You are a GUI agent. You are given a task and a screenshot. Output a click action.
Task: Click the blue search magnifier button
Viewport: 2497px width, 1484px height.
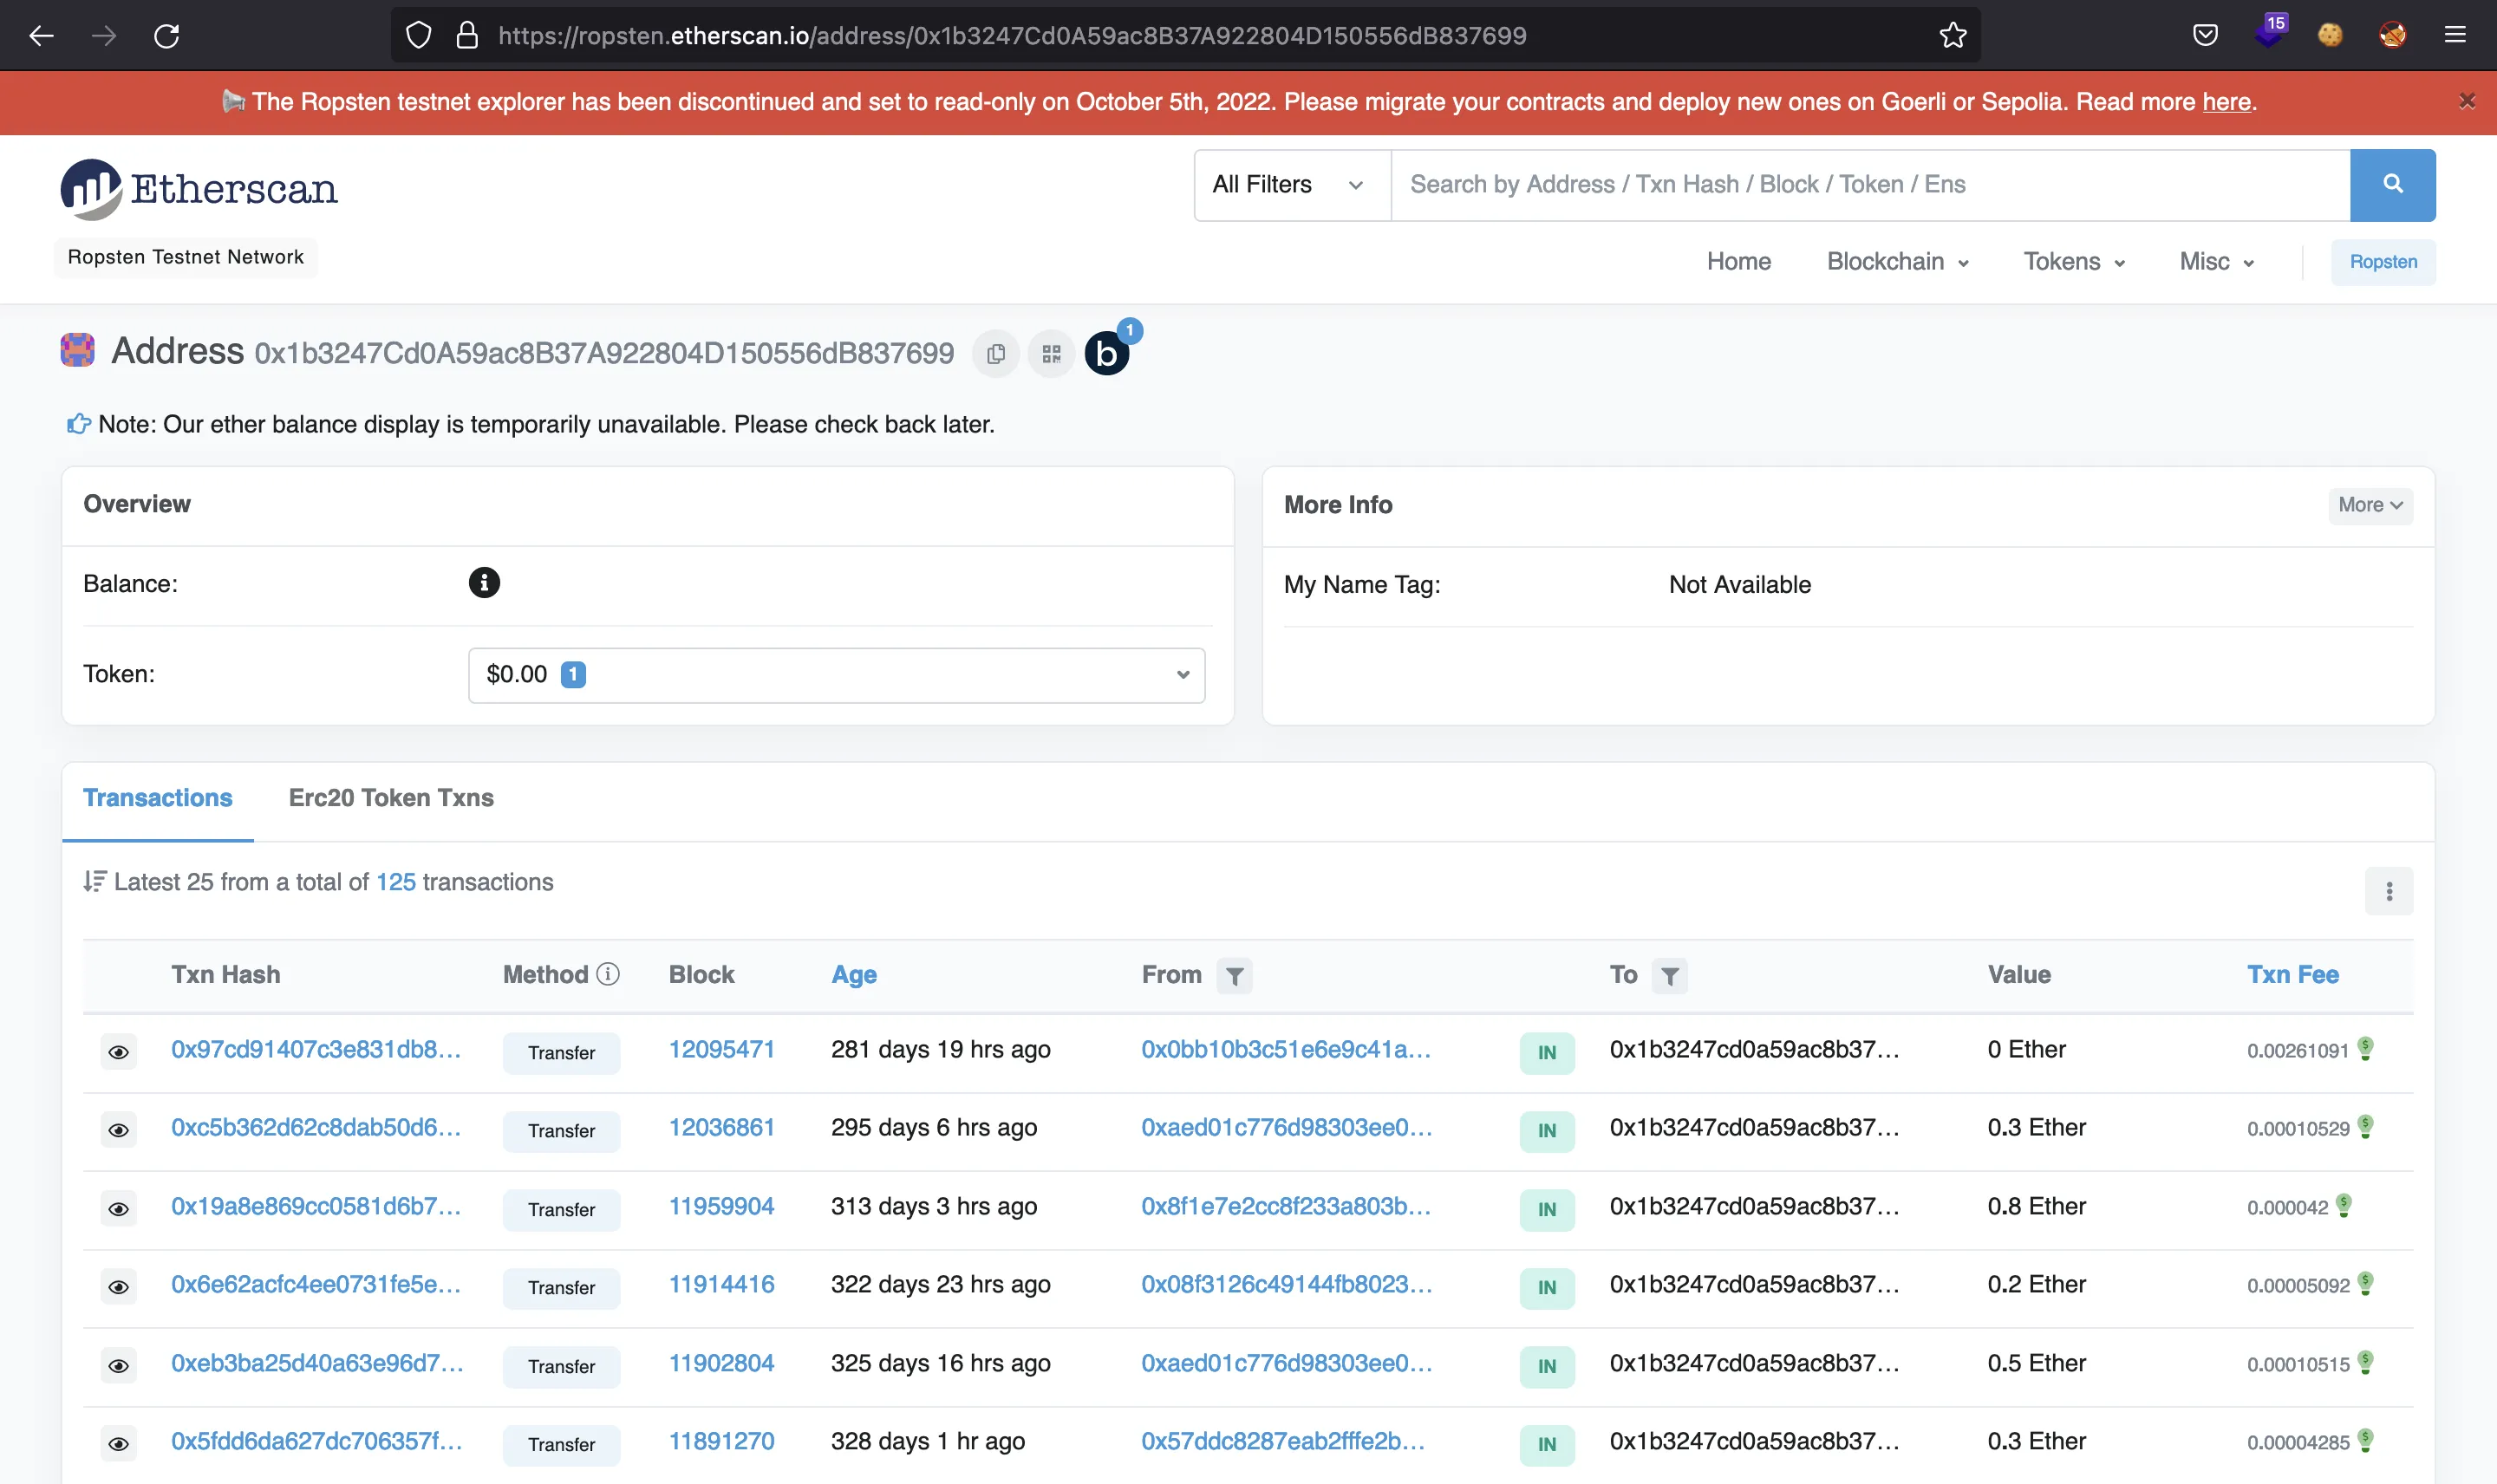pyautogui.click(x=2392, y=184)
